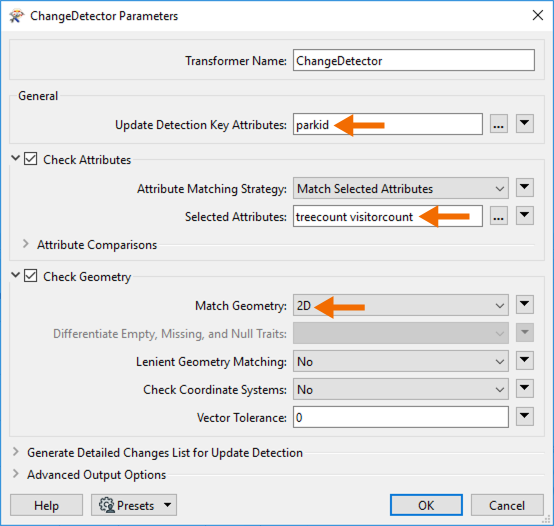
Task: Click the OK button
Action: click(426, 505)
